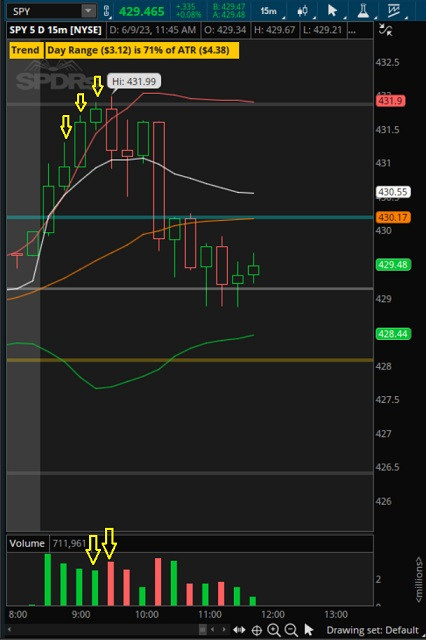Open the Drawing set: Default menu

tap(372, 630)
